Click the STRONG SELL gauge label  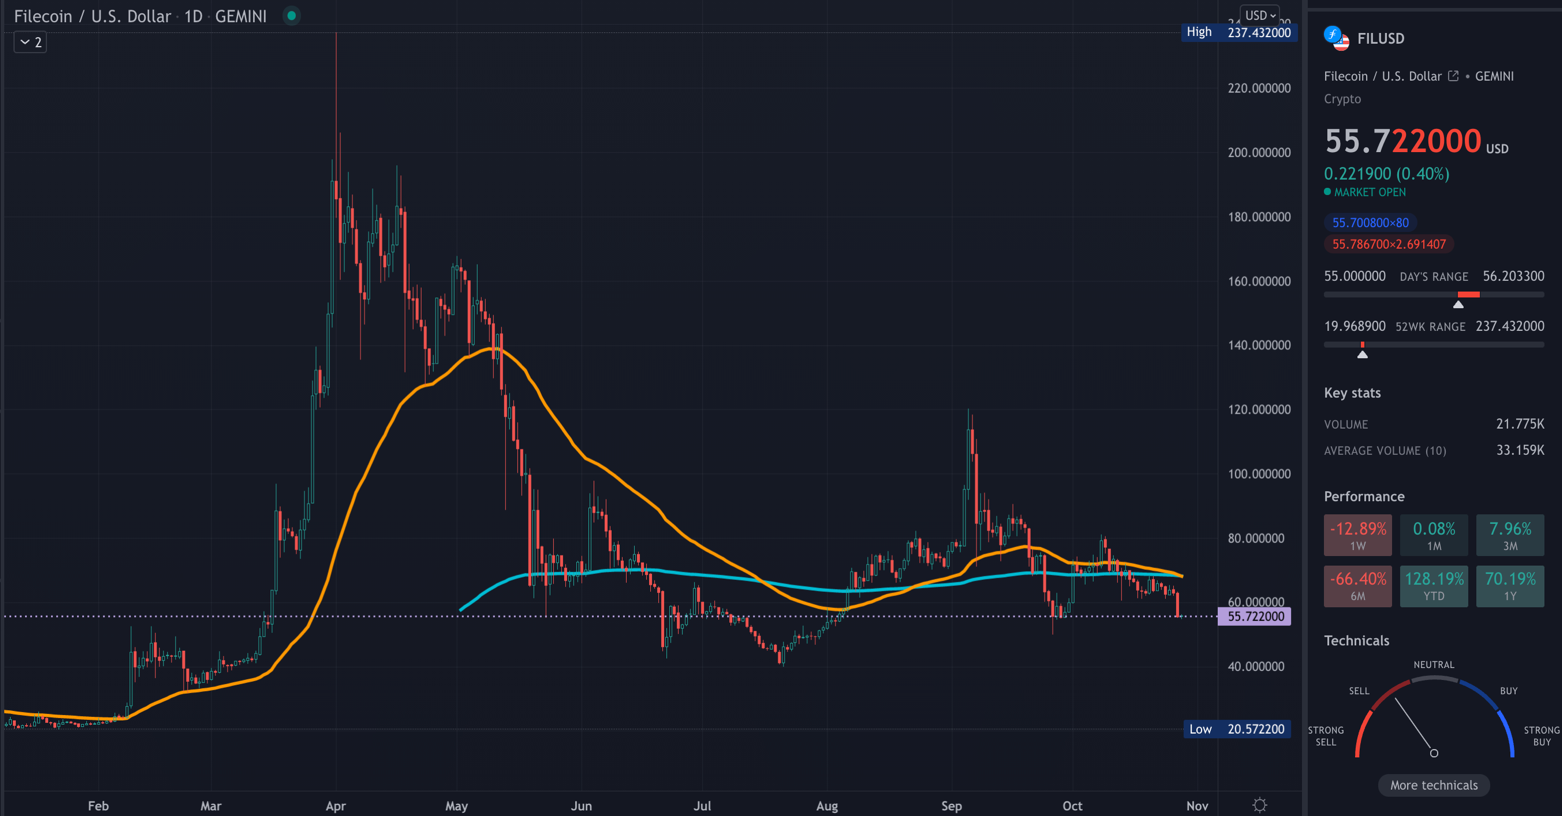pos(1326,736)
